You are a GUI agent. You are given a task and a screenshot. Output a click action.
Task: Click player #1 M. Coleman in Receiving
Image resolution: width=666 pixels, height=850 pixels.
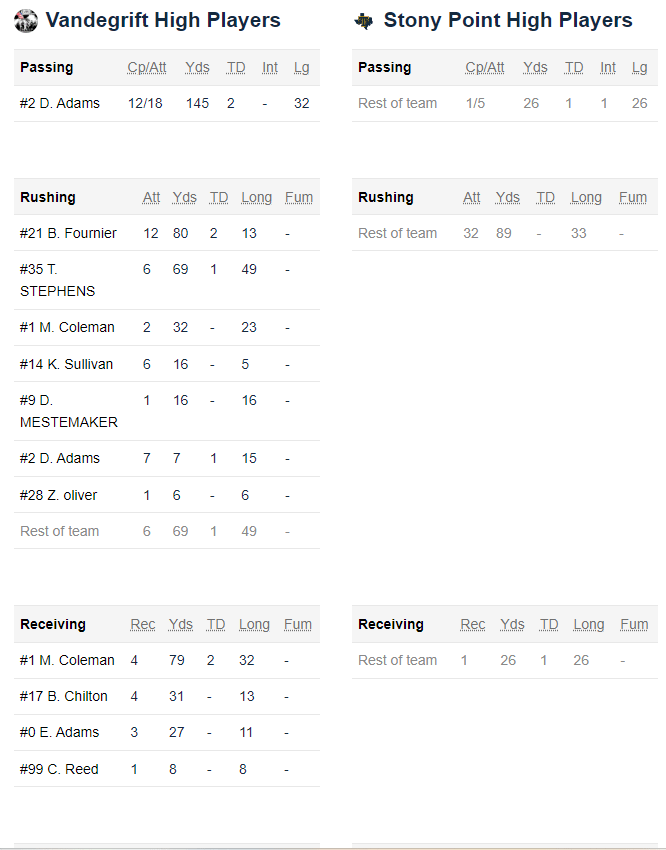click(67, 660)
